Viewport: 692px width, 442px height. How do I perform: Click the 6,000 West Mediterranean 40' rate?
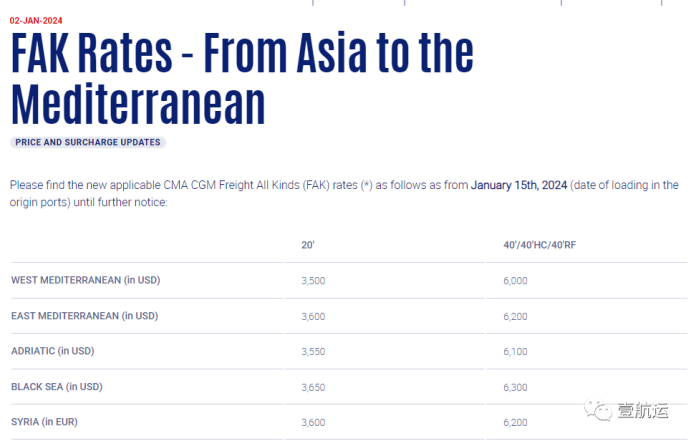coord(516,281)
